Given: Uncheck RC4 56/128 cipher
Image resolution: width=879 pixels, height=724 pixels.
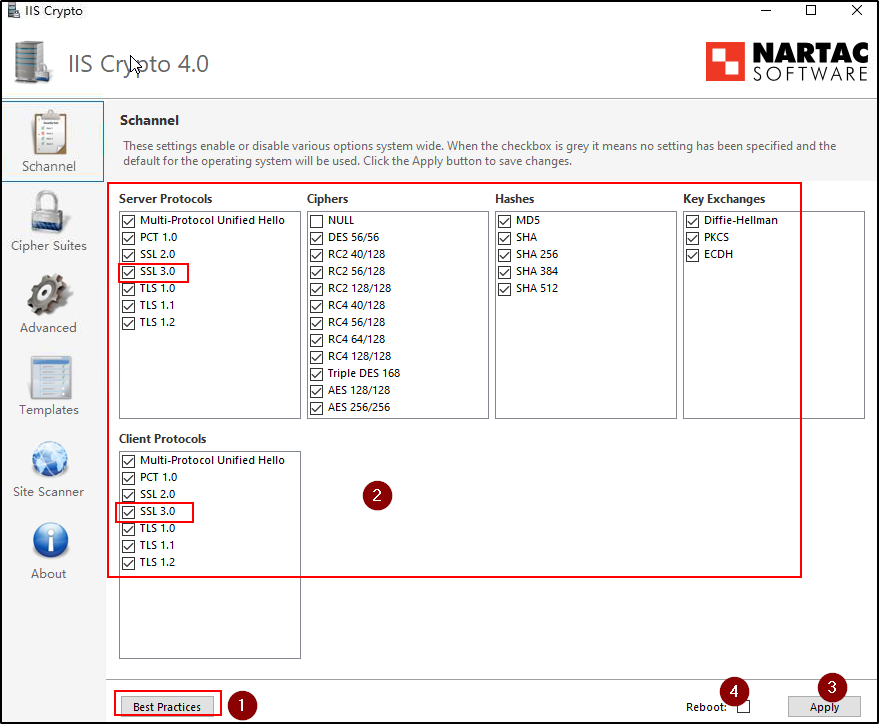Looking at the screenshot, I should pos(317,323).
